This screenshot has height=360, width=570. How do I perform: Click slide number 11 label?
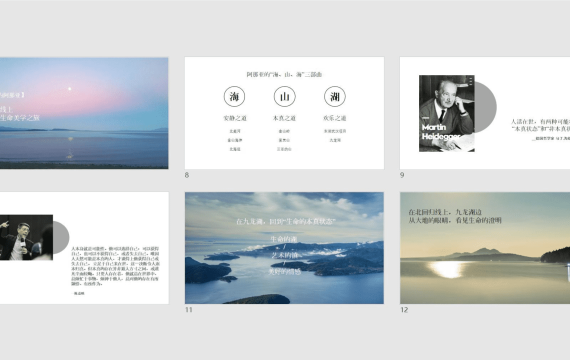pyautogui.click(x=189, y=310)
